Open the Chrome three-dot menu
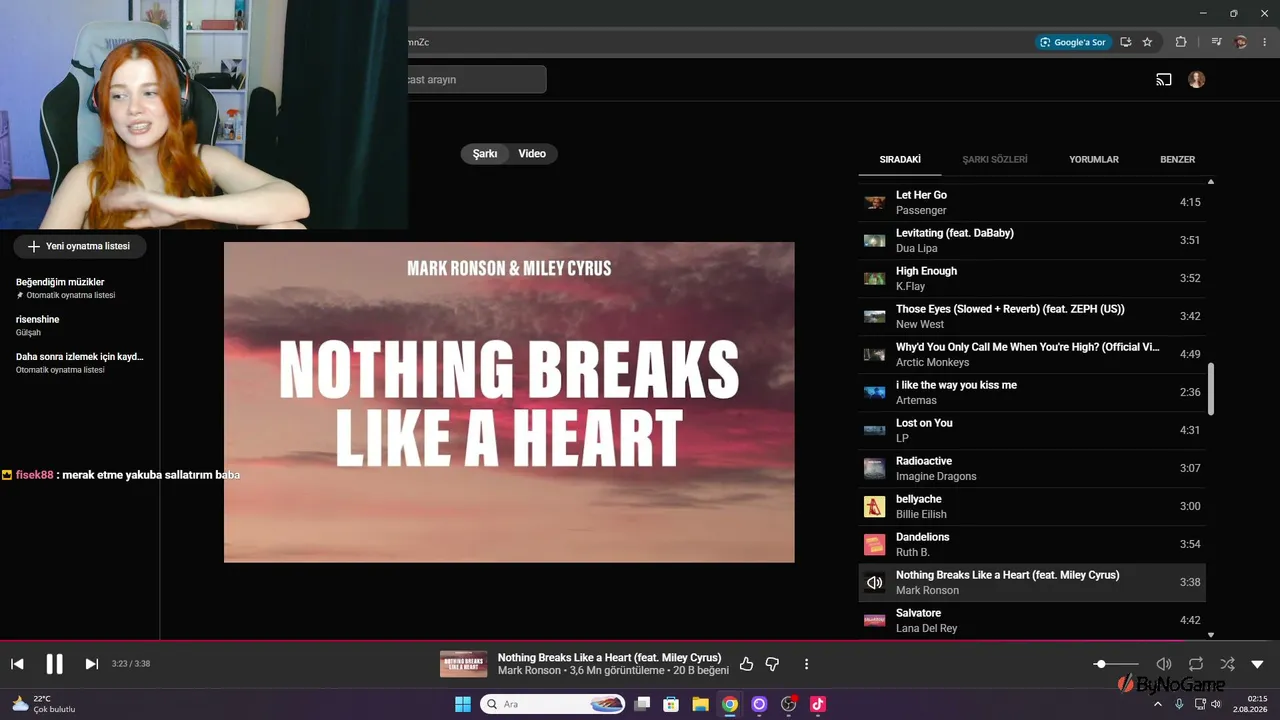 pos(1265,42)
